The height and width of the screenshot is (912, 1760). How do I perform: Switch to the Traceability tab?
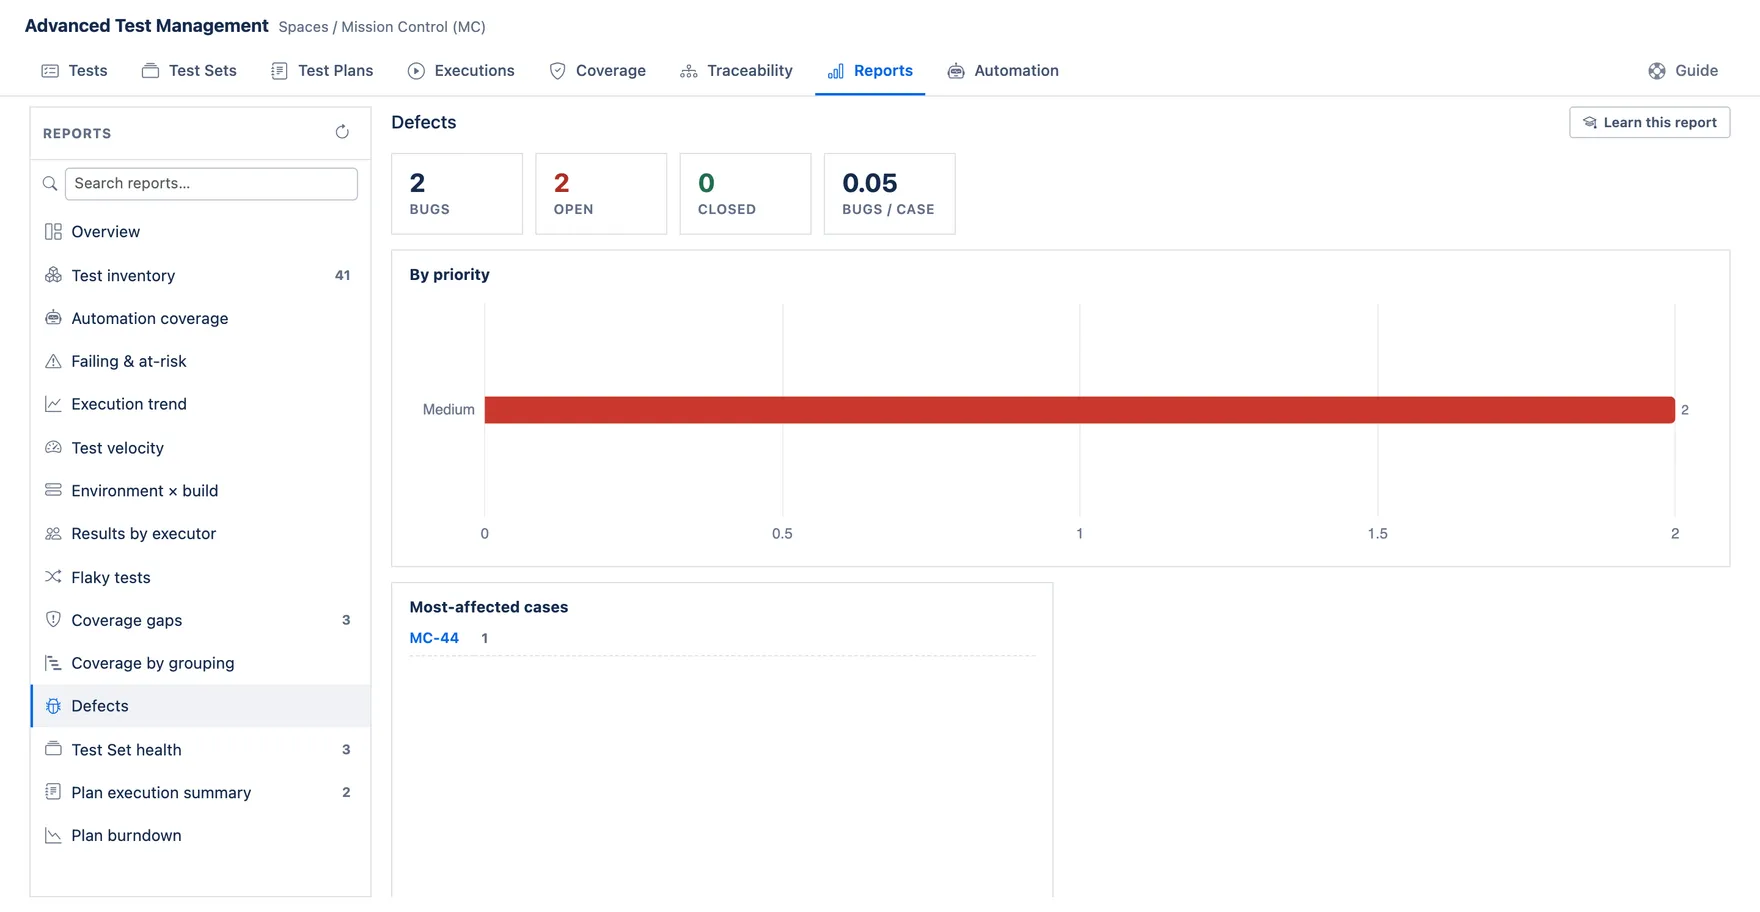click(737, 71)
